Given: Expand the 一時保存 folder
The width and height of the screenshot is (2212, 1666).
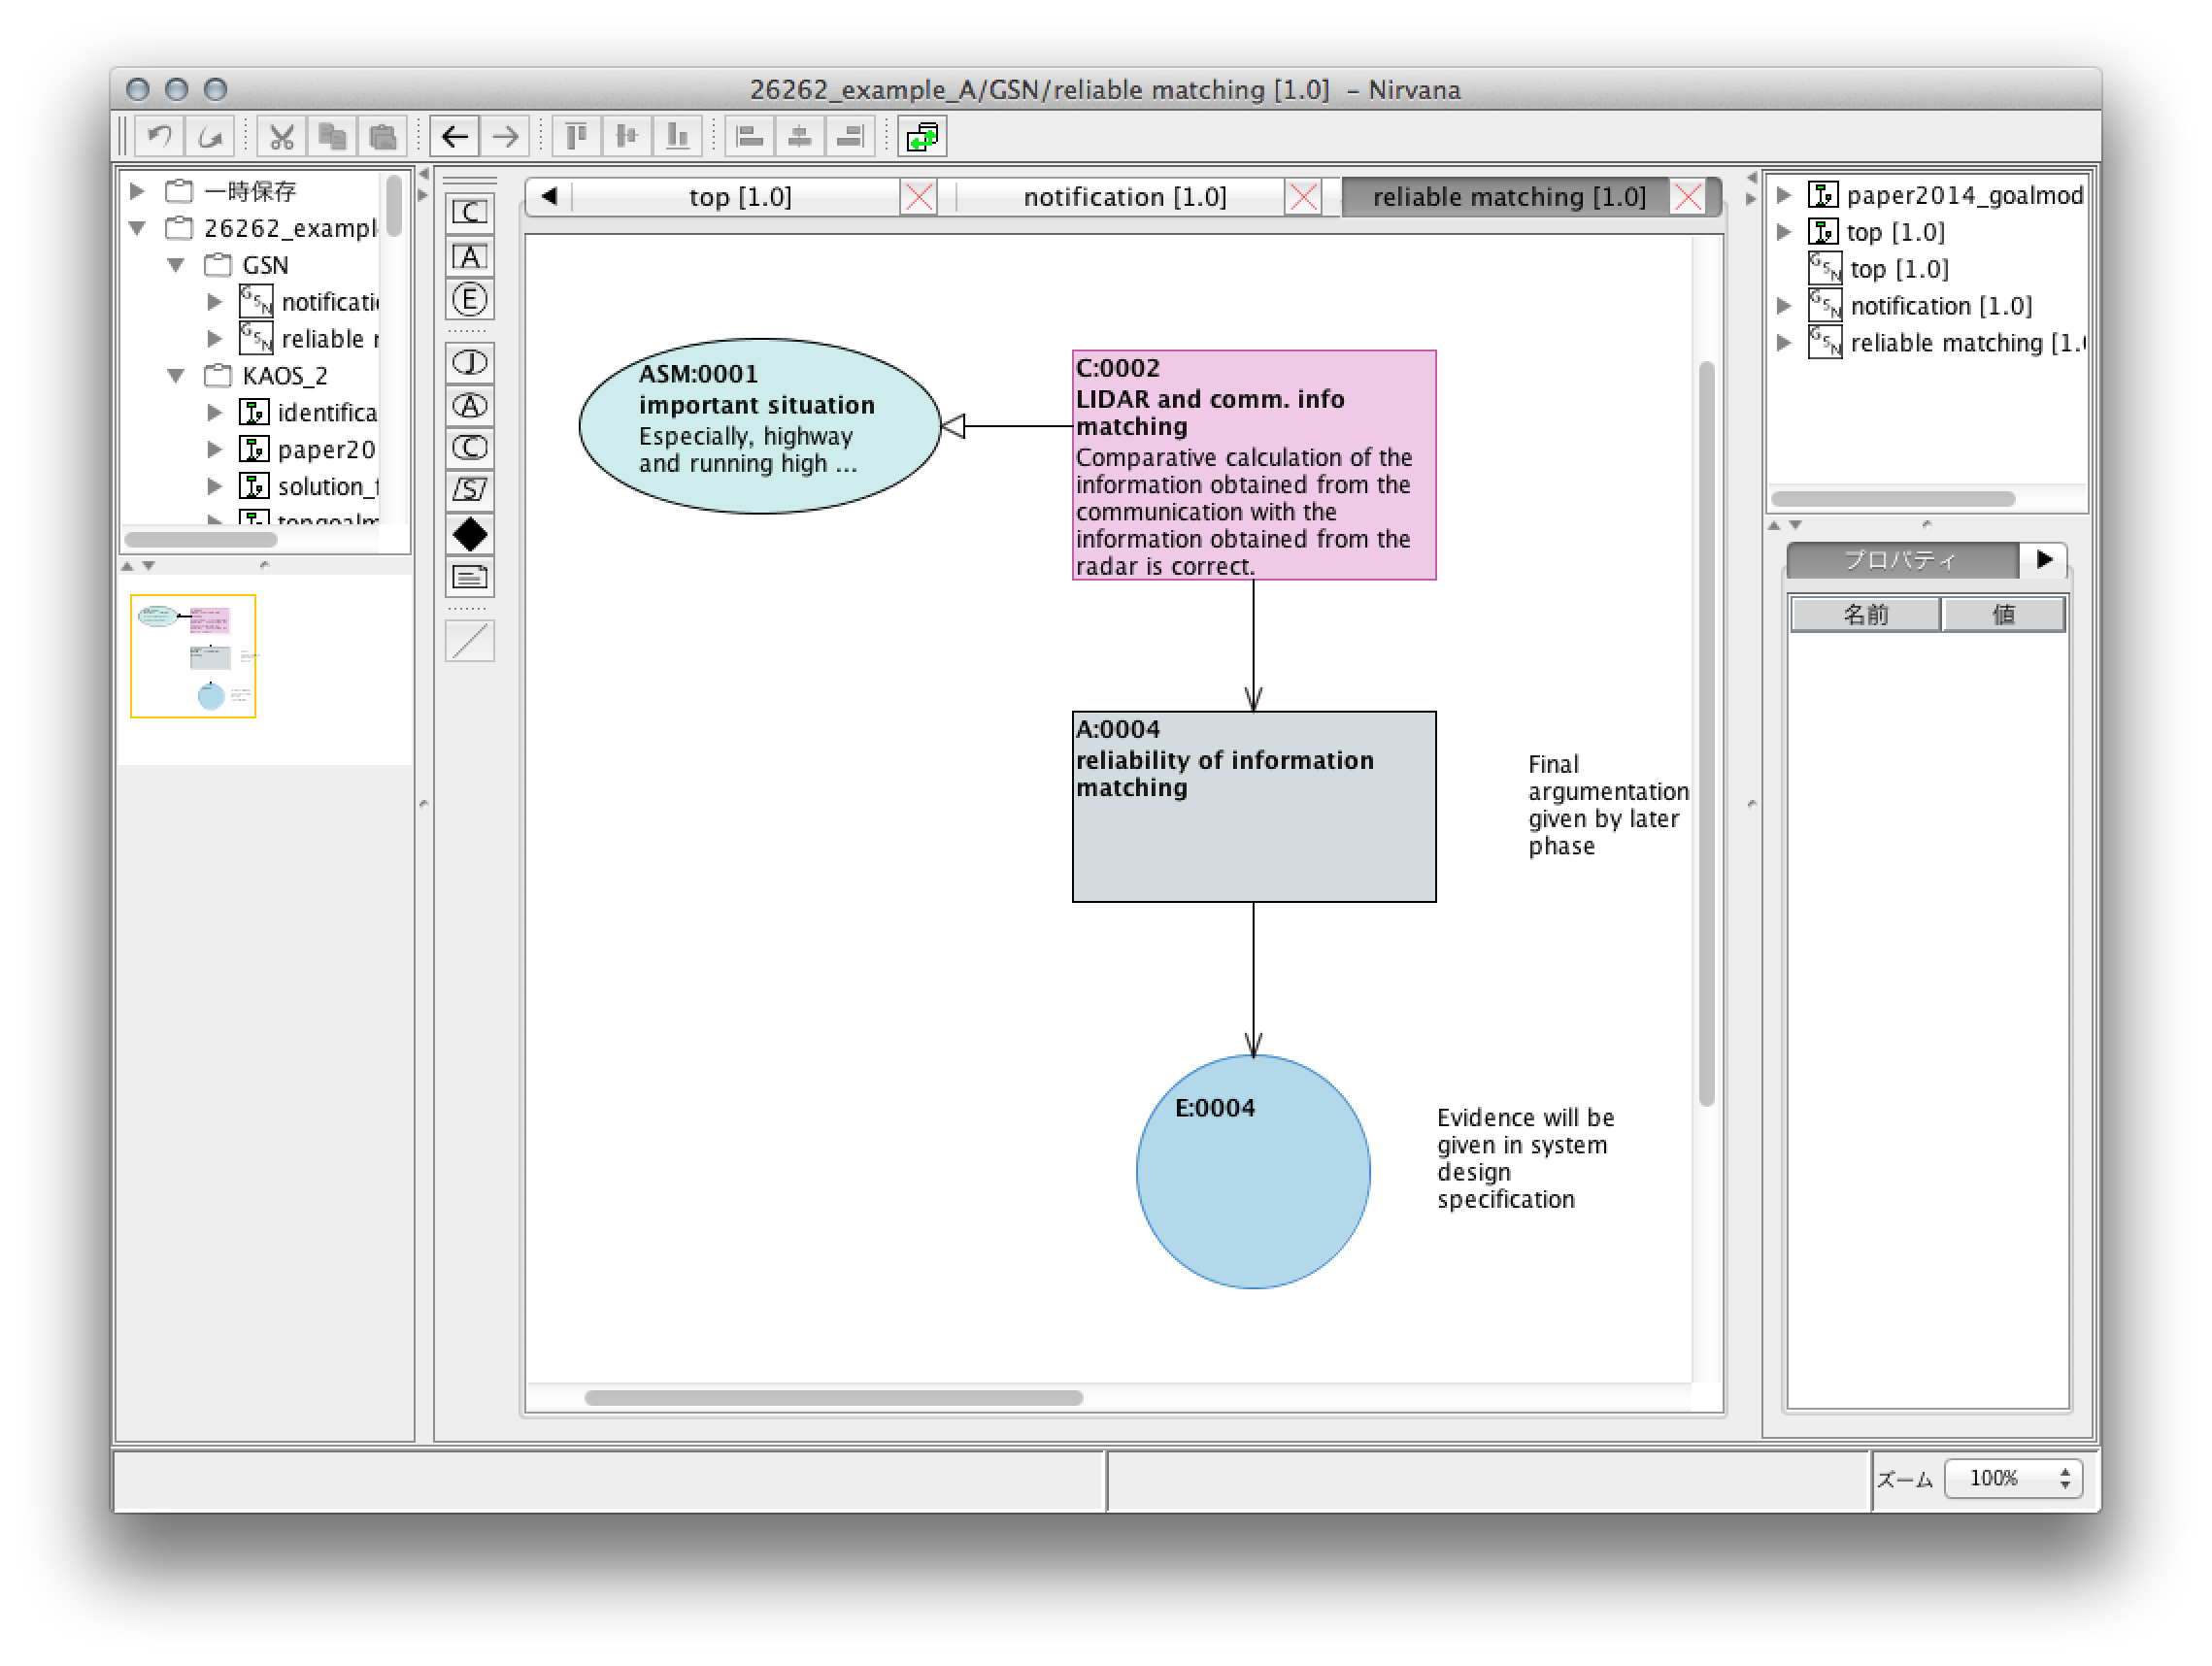Looking at the screenshot, I should pos(138,190).
